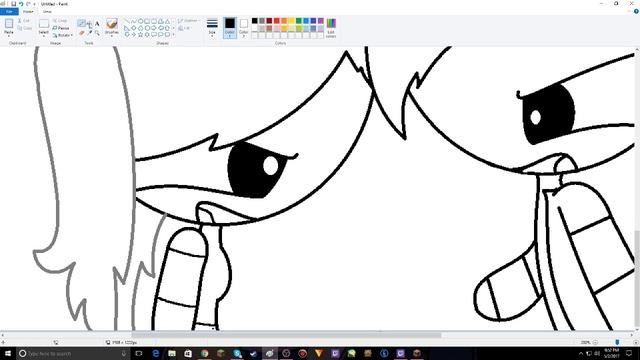
Task: Click Save in the quick access toolbar
Action: tap(13, 4)
